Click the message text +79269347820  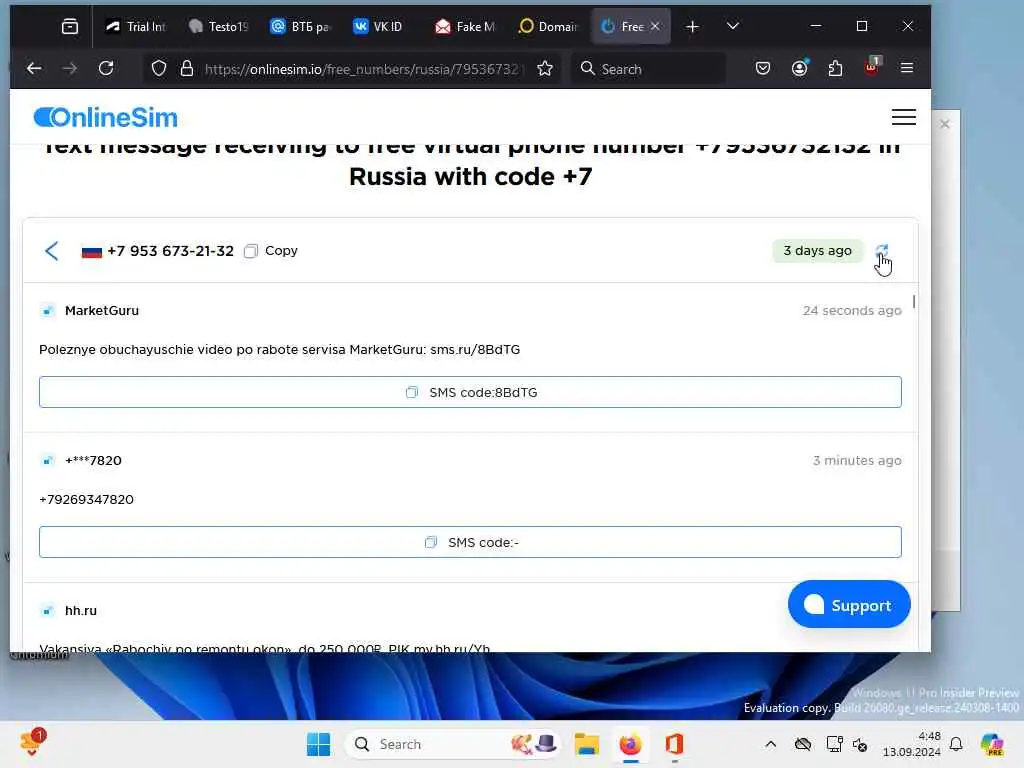tap(86, 500)
